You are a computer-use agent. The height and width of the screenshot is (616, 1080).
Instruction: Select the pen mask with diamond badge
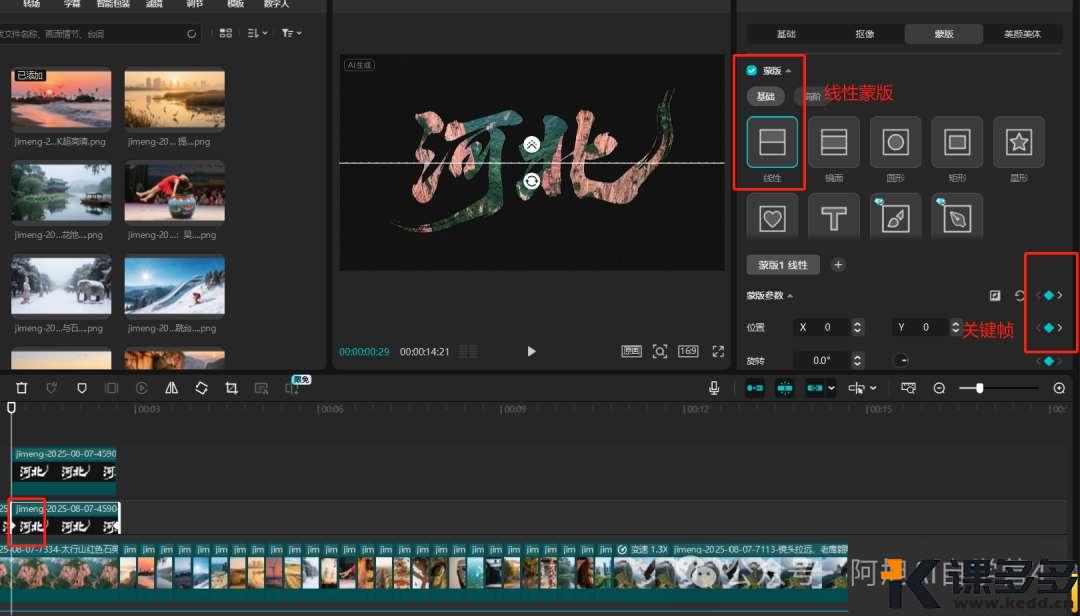957,218
